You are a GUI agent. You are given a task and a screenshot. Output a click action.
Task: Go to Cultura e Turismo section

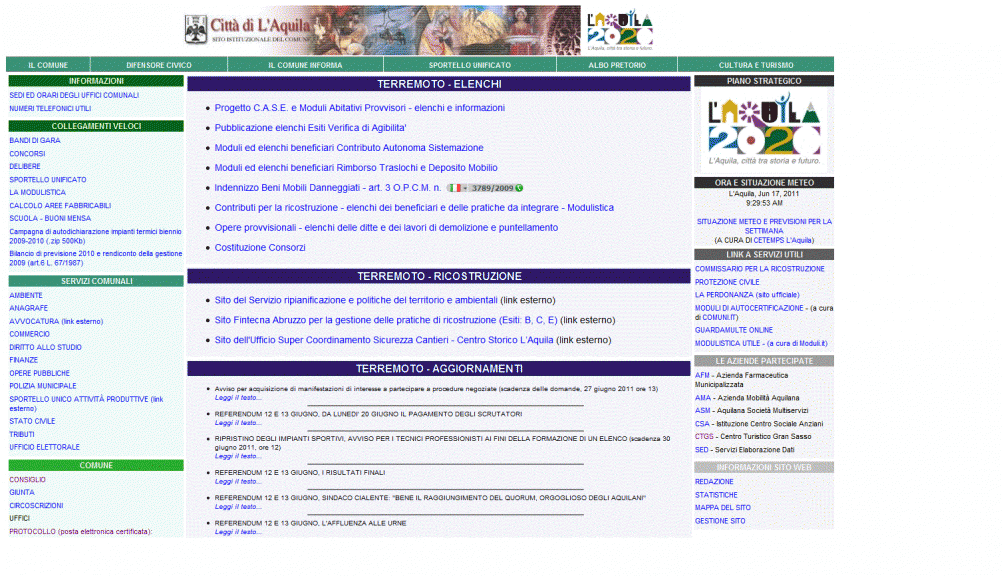[x=755, y=65]
